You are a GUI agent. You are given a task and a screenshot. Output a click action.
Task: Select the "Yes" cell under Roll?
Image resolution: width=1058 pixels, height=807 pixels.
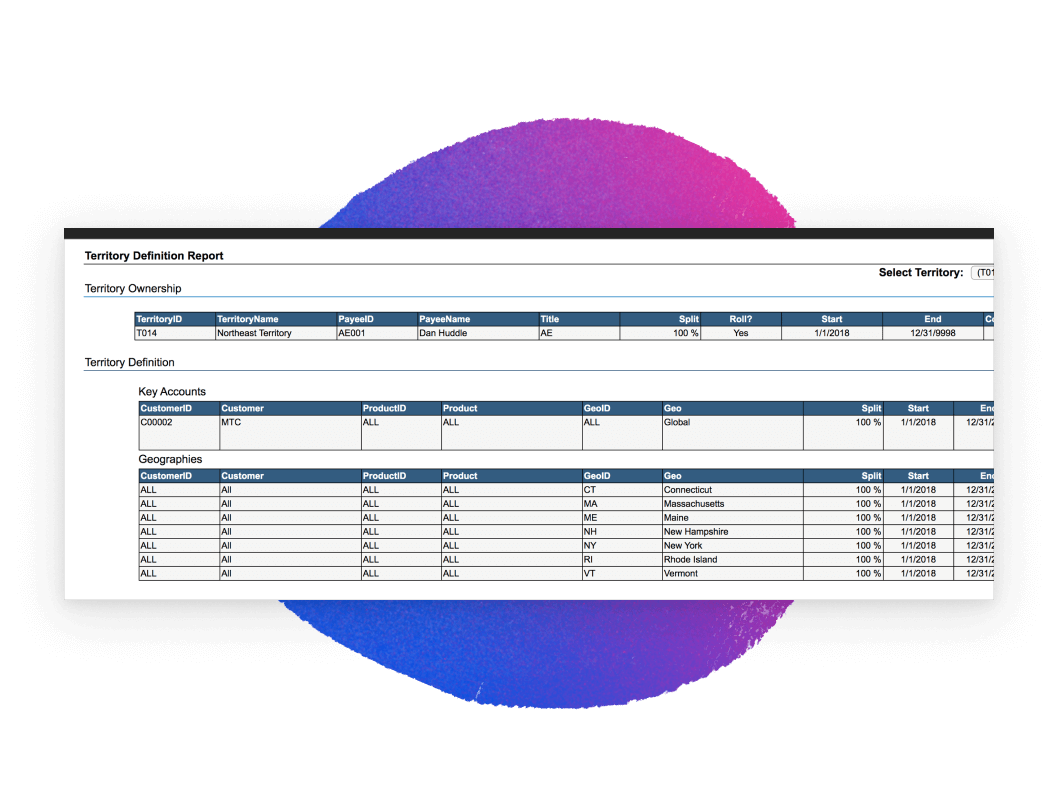[x=741, y=333]
